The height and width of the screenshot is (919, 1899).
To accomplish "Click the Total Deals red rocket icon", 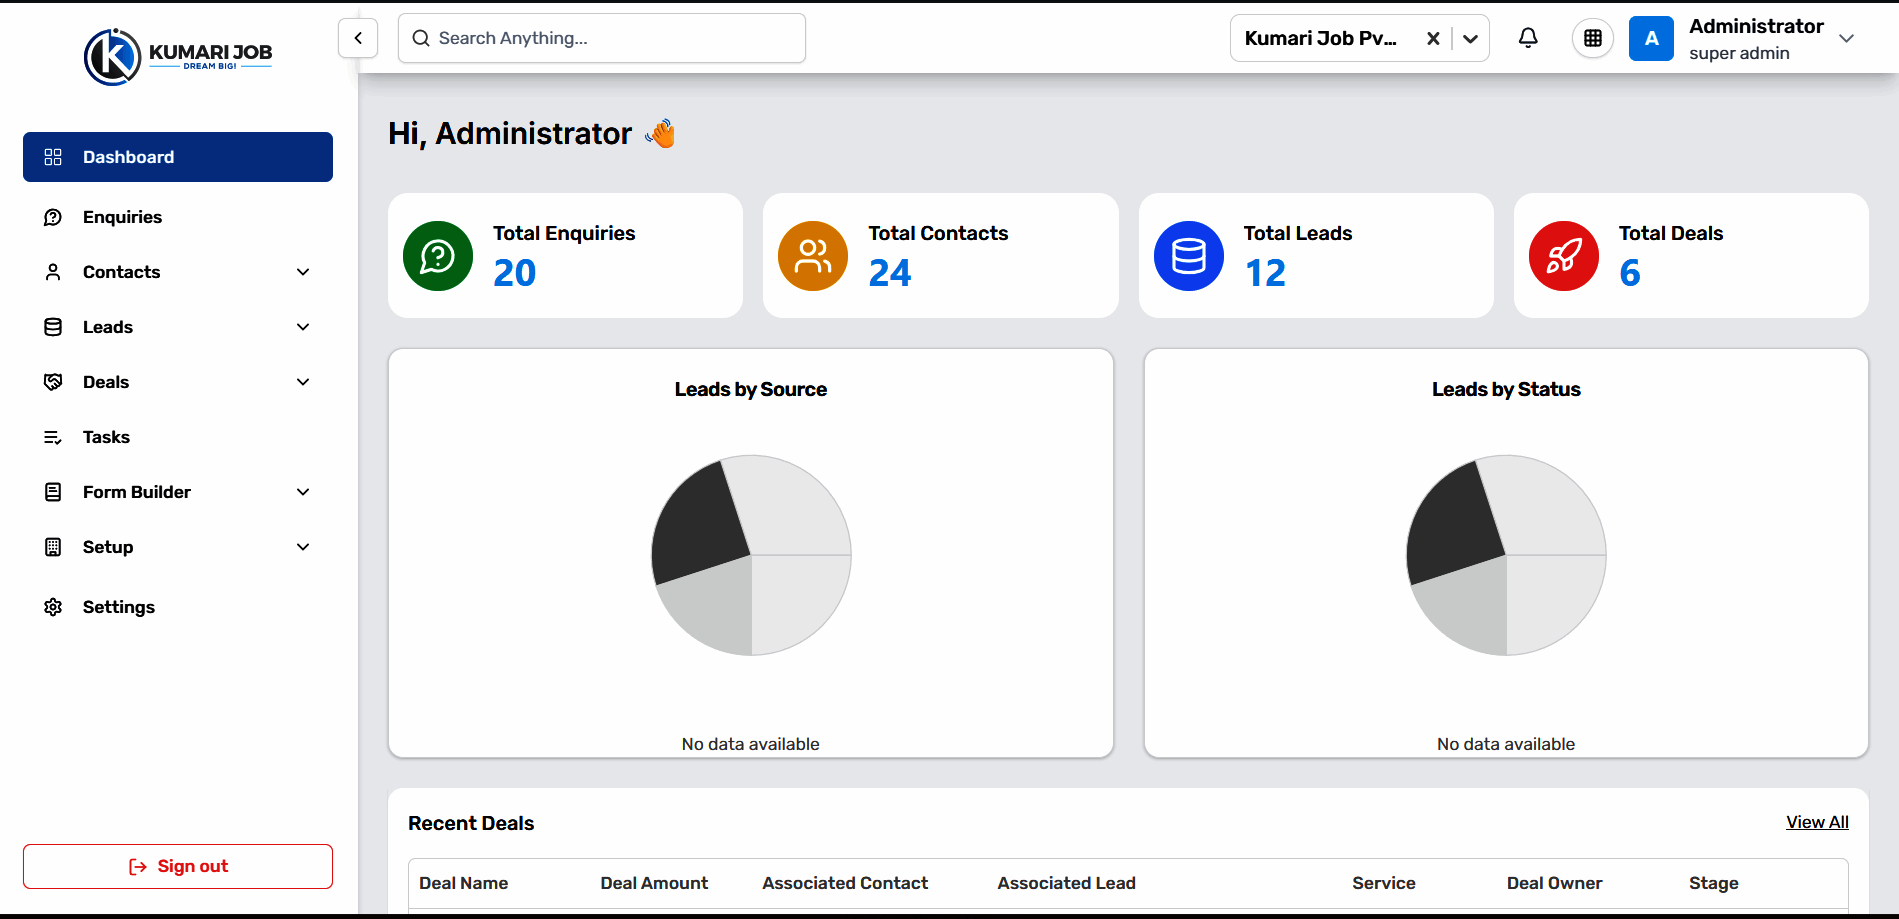I will tap(1564, 256).
